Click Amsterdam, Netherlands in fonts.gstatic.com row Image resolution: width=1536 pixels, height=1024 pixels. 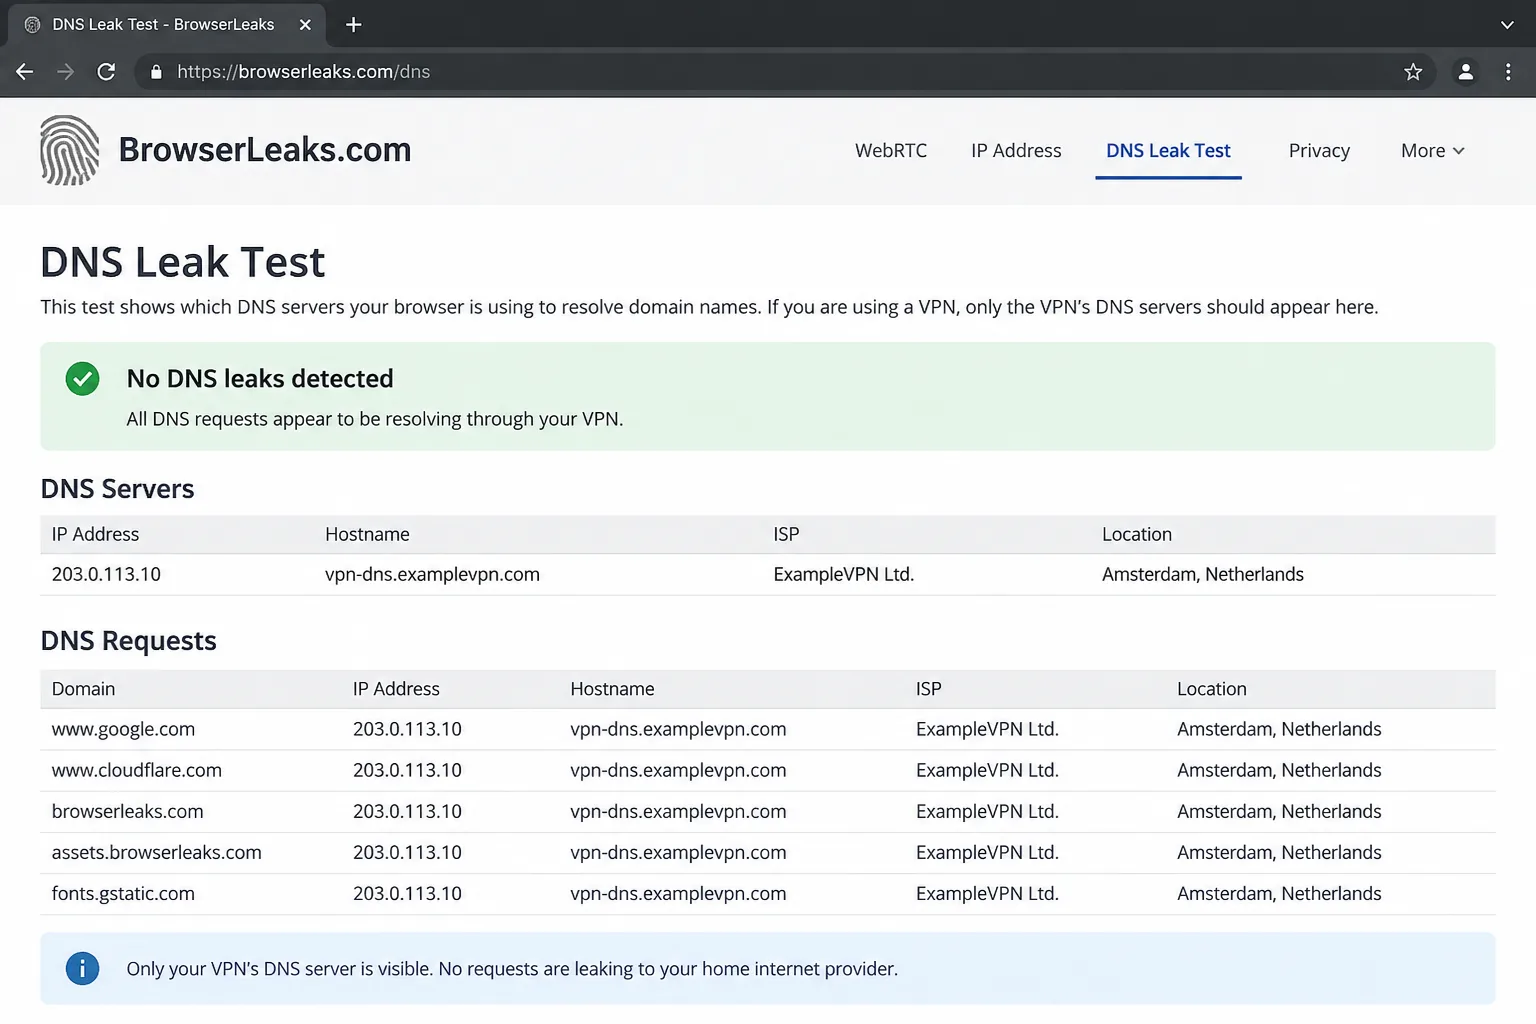1279,893
